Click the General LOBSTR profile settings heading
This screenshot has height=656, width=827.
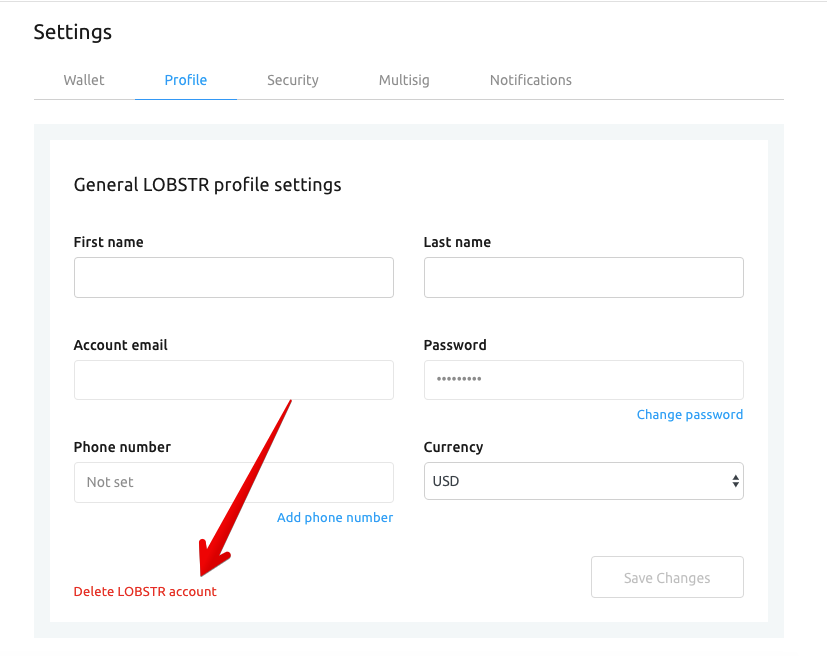coord(207,185)
